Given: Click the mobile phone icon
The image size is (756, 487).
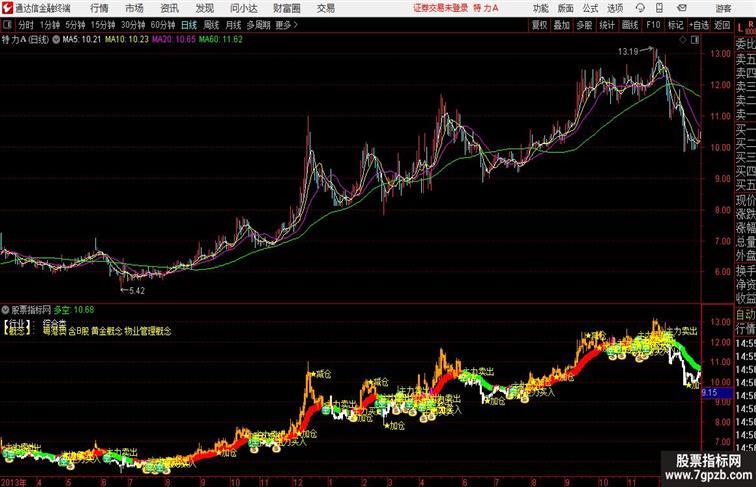Looking at the screenshot, I should (659, 8).
